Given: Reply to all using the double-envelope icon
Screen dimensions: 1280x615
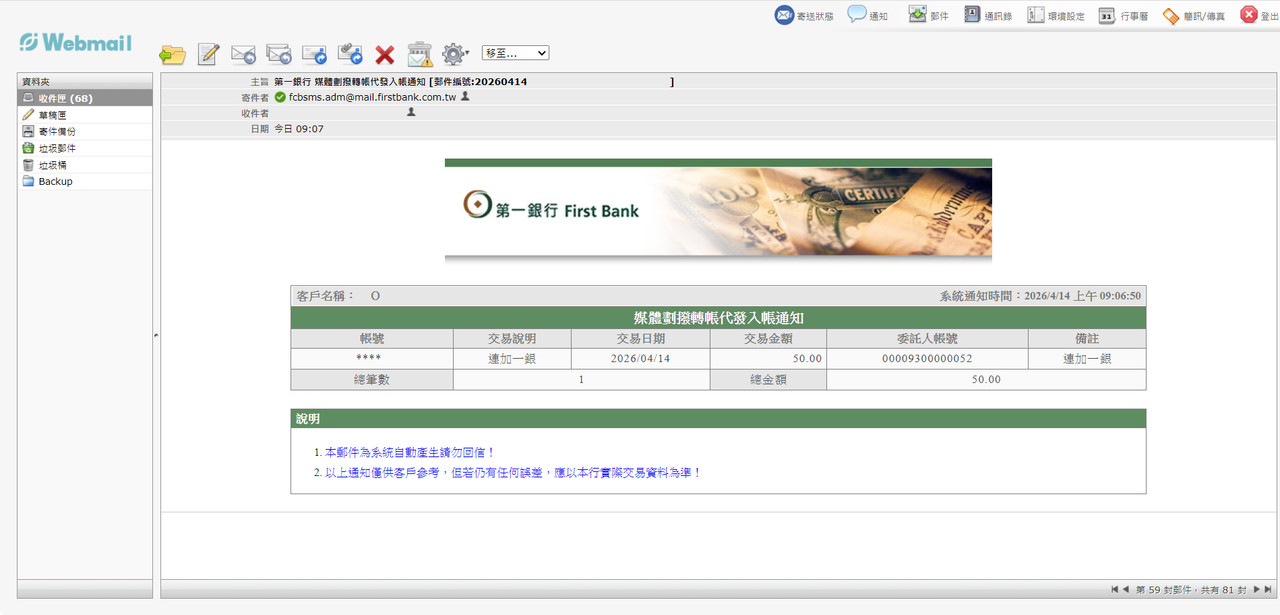Looking at the screenshot, I should tap(279, 54).
